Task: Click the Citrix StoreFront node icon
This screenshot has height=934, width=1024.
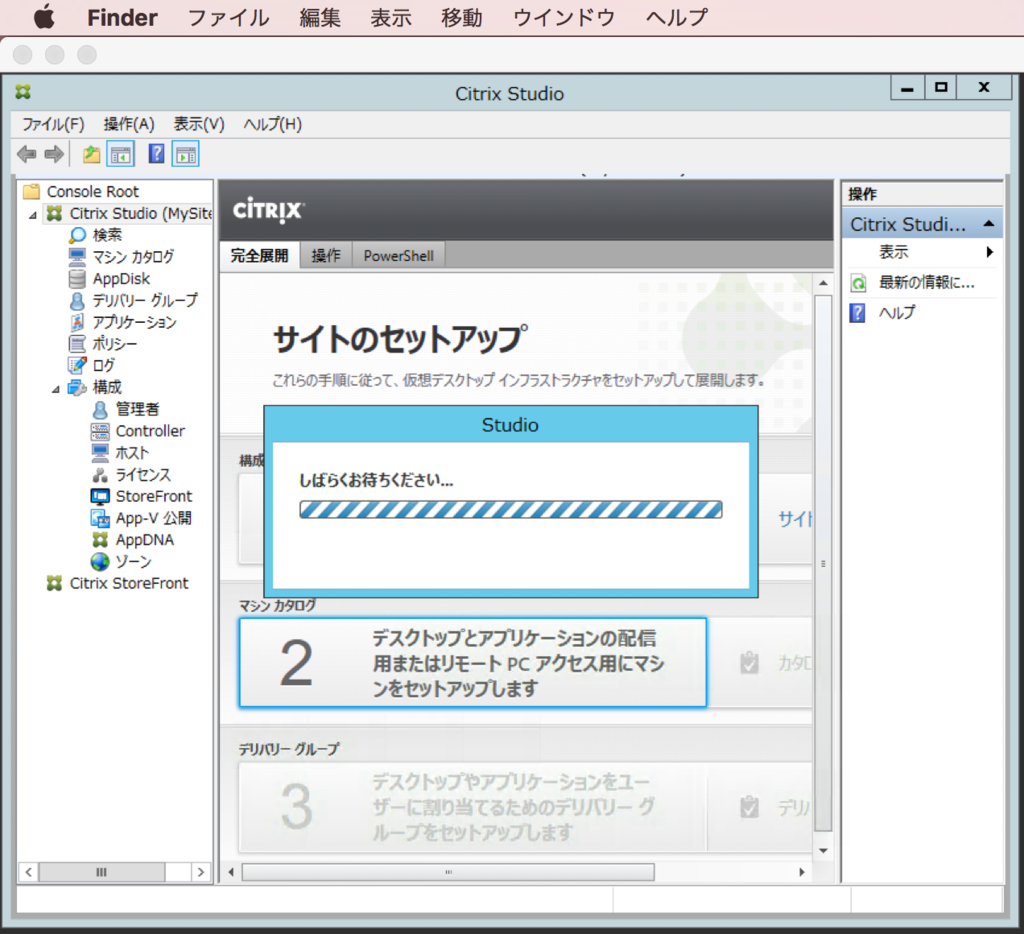Action: pos(54,583)
